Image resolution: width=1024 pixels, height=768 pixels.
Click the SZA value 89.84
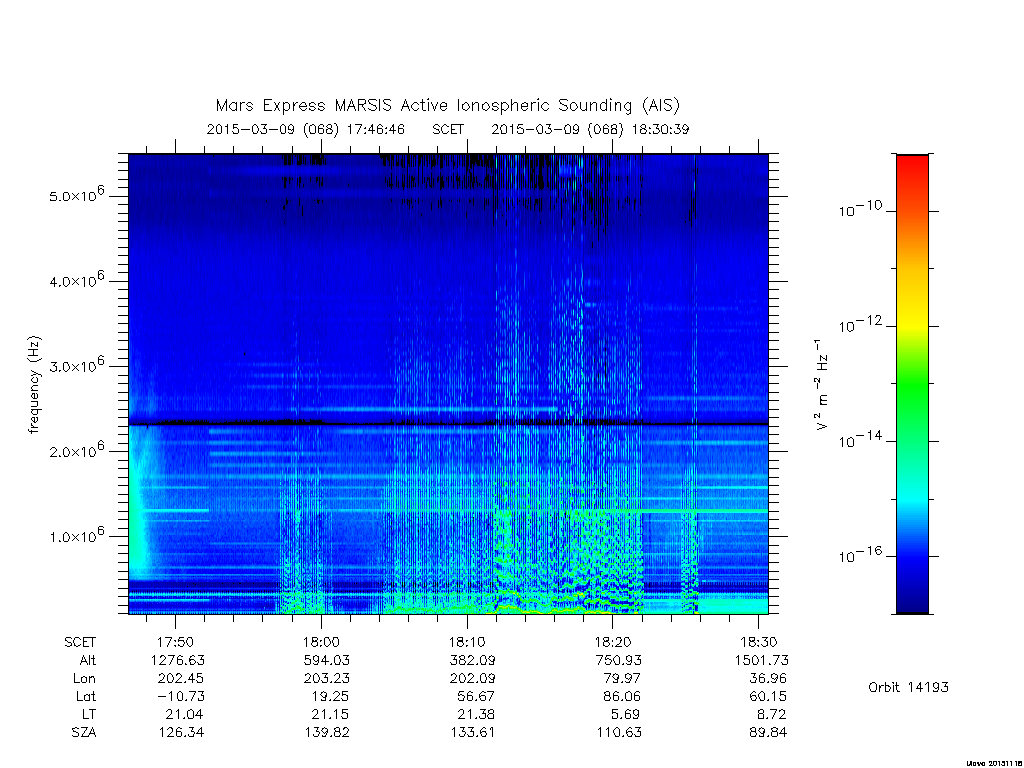click(768, 733)
